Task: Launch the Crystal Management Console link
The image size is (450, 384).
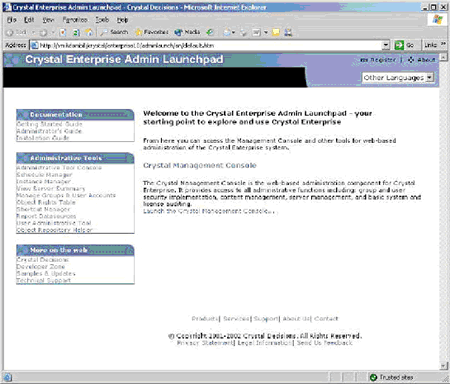Action: tap(209, 211)
